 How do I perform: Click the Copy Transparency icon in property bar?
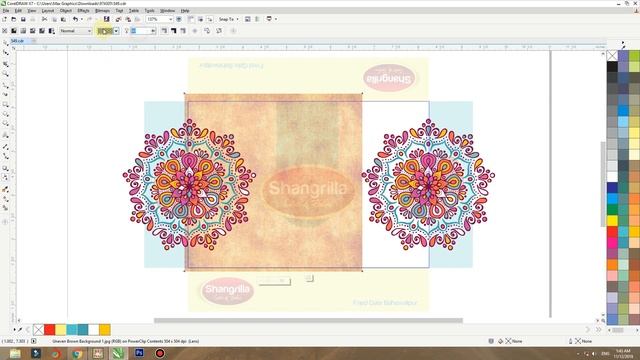click(x=207, y=31)
